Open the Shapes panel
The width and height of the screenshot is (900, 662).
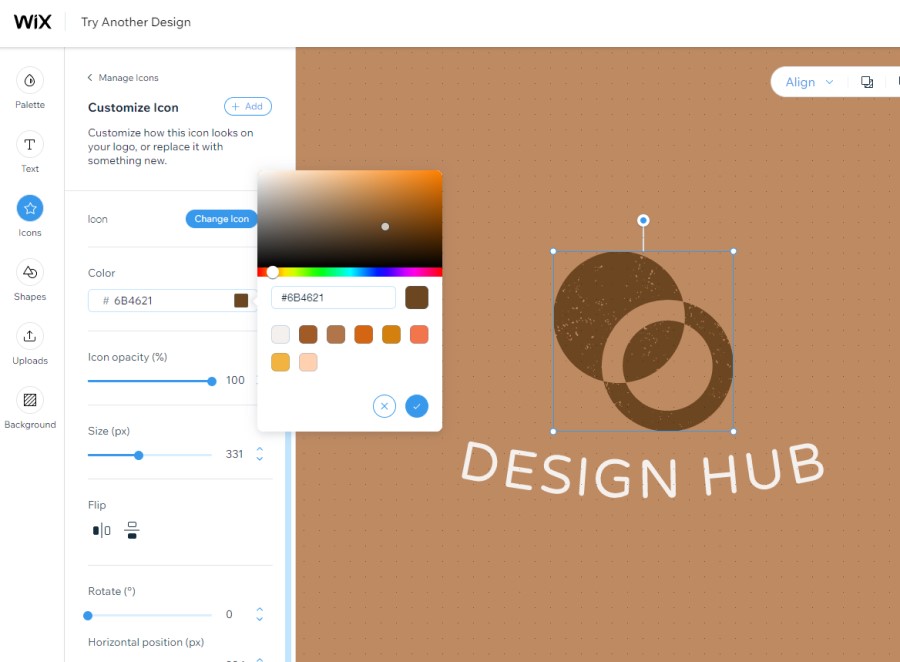(x=30, y=280)
